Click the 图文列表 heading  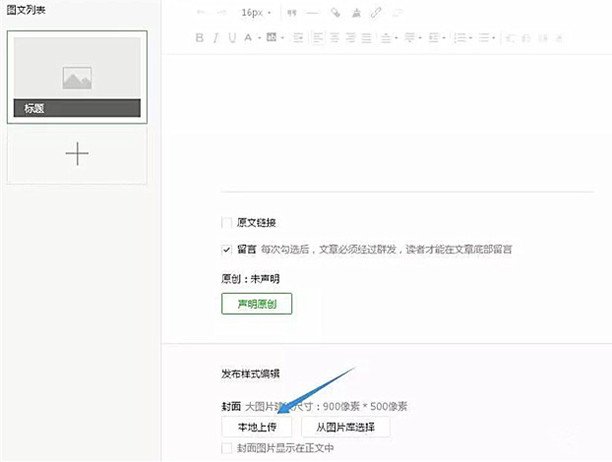(x=26, y=10)
